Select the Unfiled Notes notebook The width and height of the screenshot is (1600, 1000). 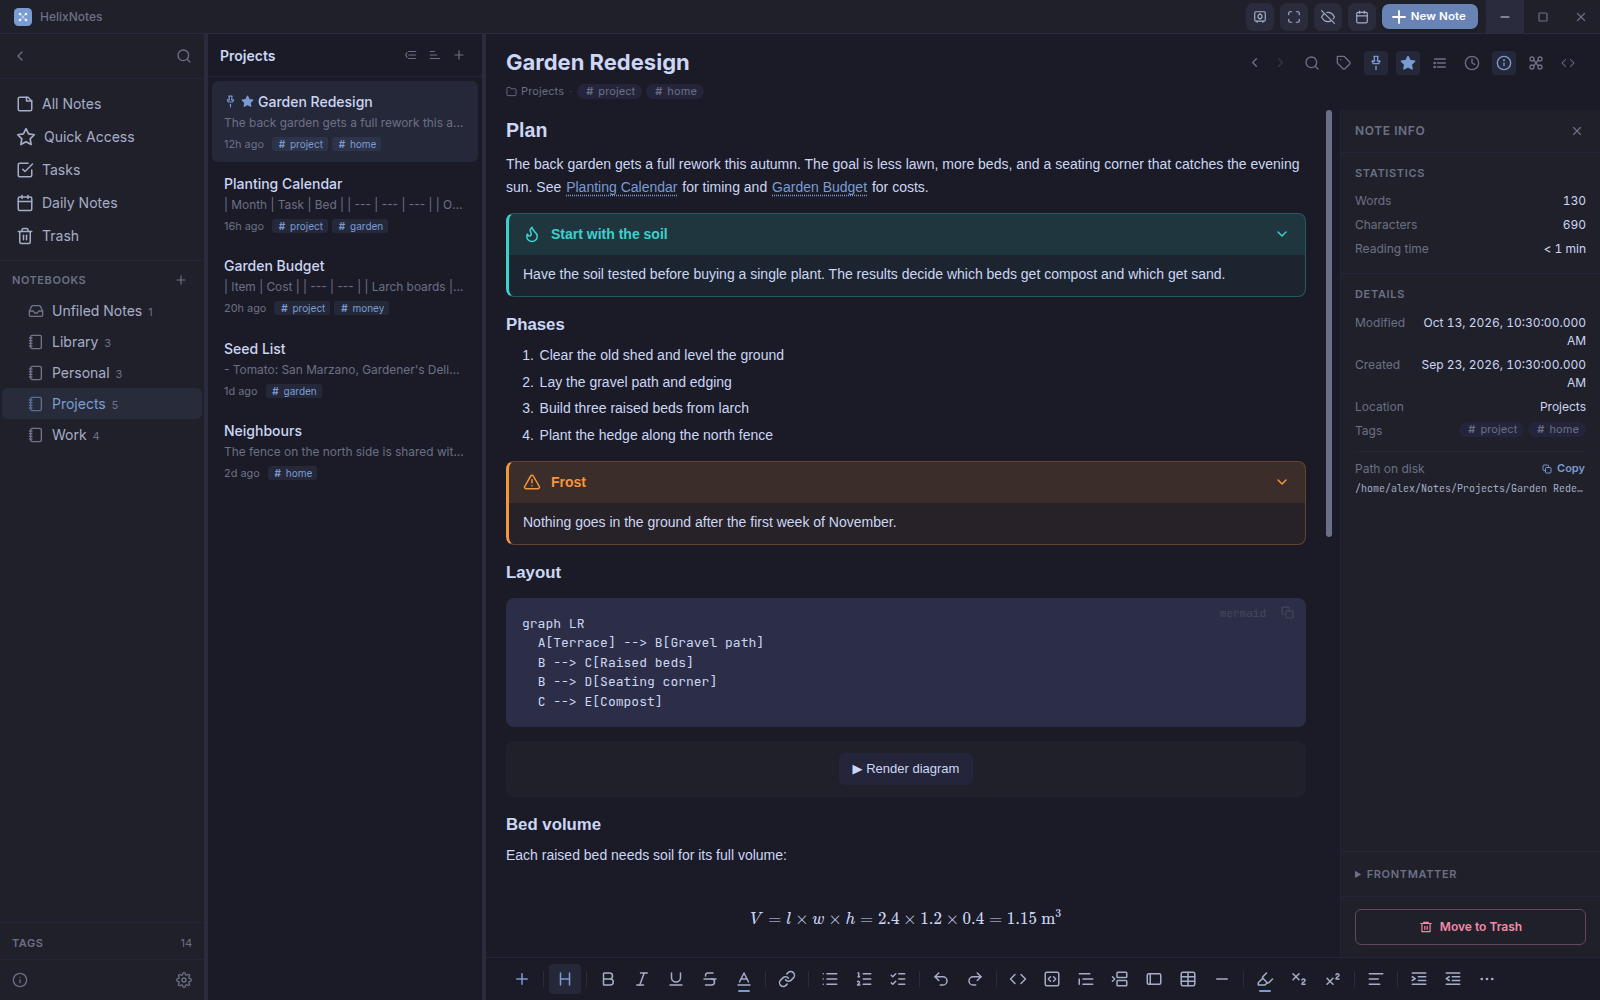click(x=101, y=311)
